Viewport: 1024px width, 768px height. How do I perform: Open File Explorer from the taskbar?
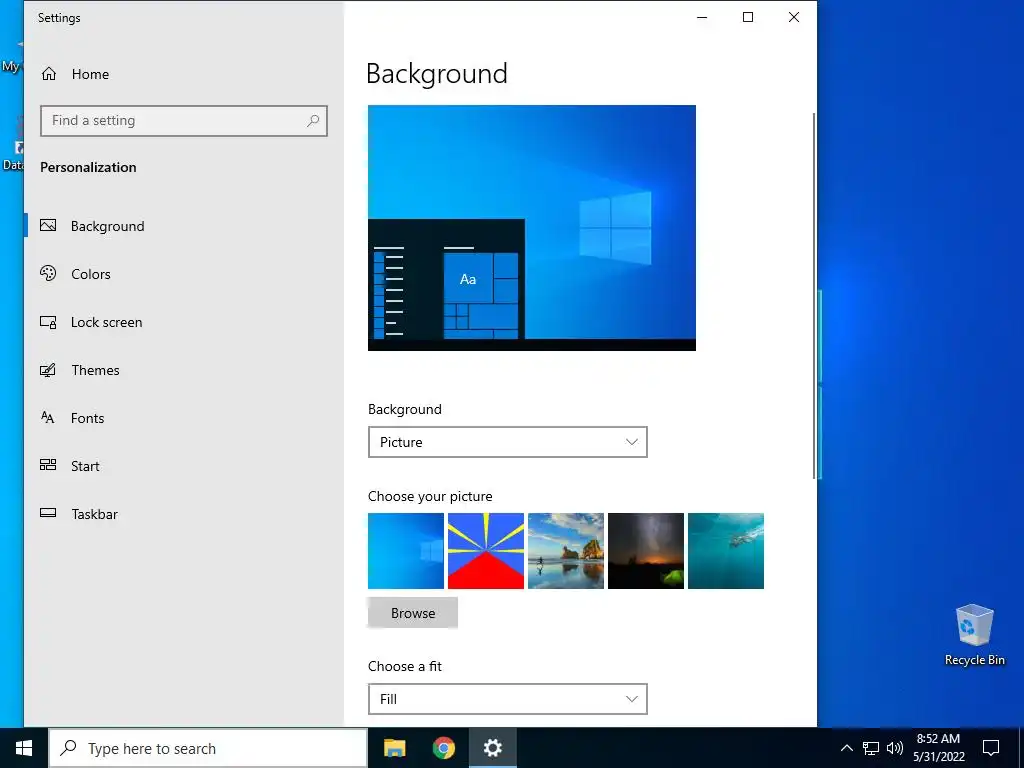click(394, 748)
